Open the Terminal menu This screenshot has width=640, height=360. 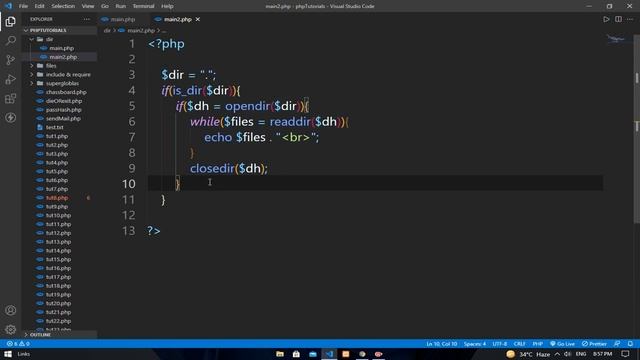143,6
